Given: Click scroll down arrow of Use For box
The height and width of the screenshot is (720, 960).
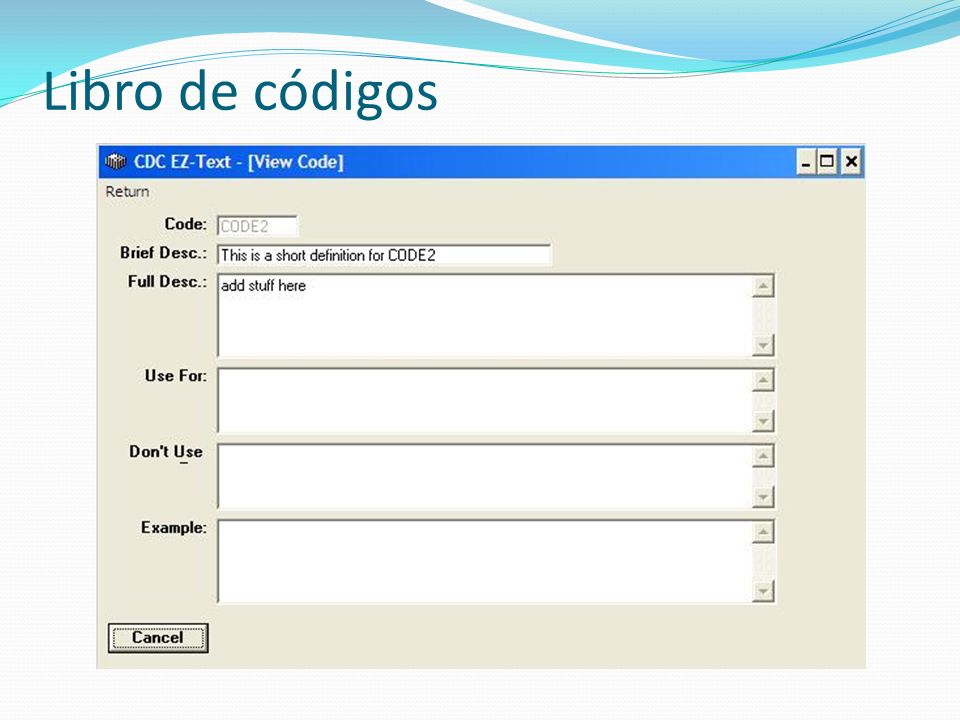Looking at the screenshot, I should (763, 421).
